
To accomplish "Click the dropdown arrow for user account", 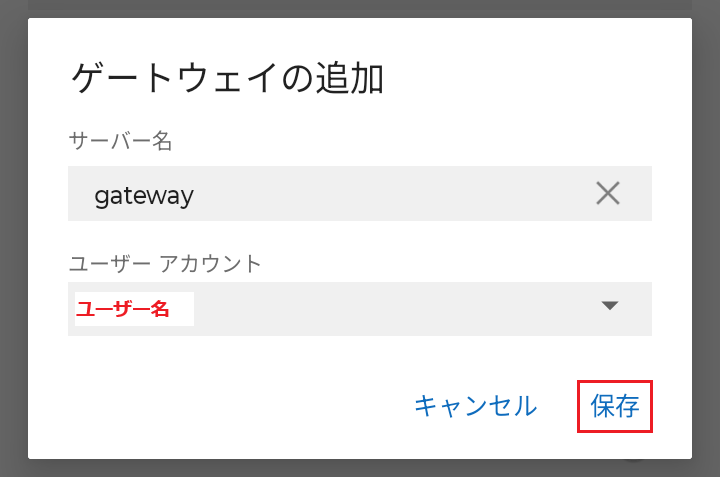I will (611, 306).
